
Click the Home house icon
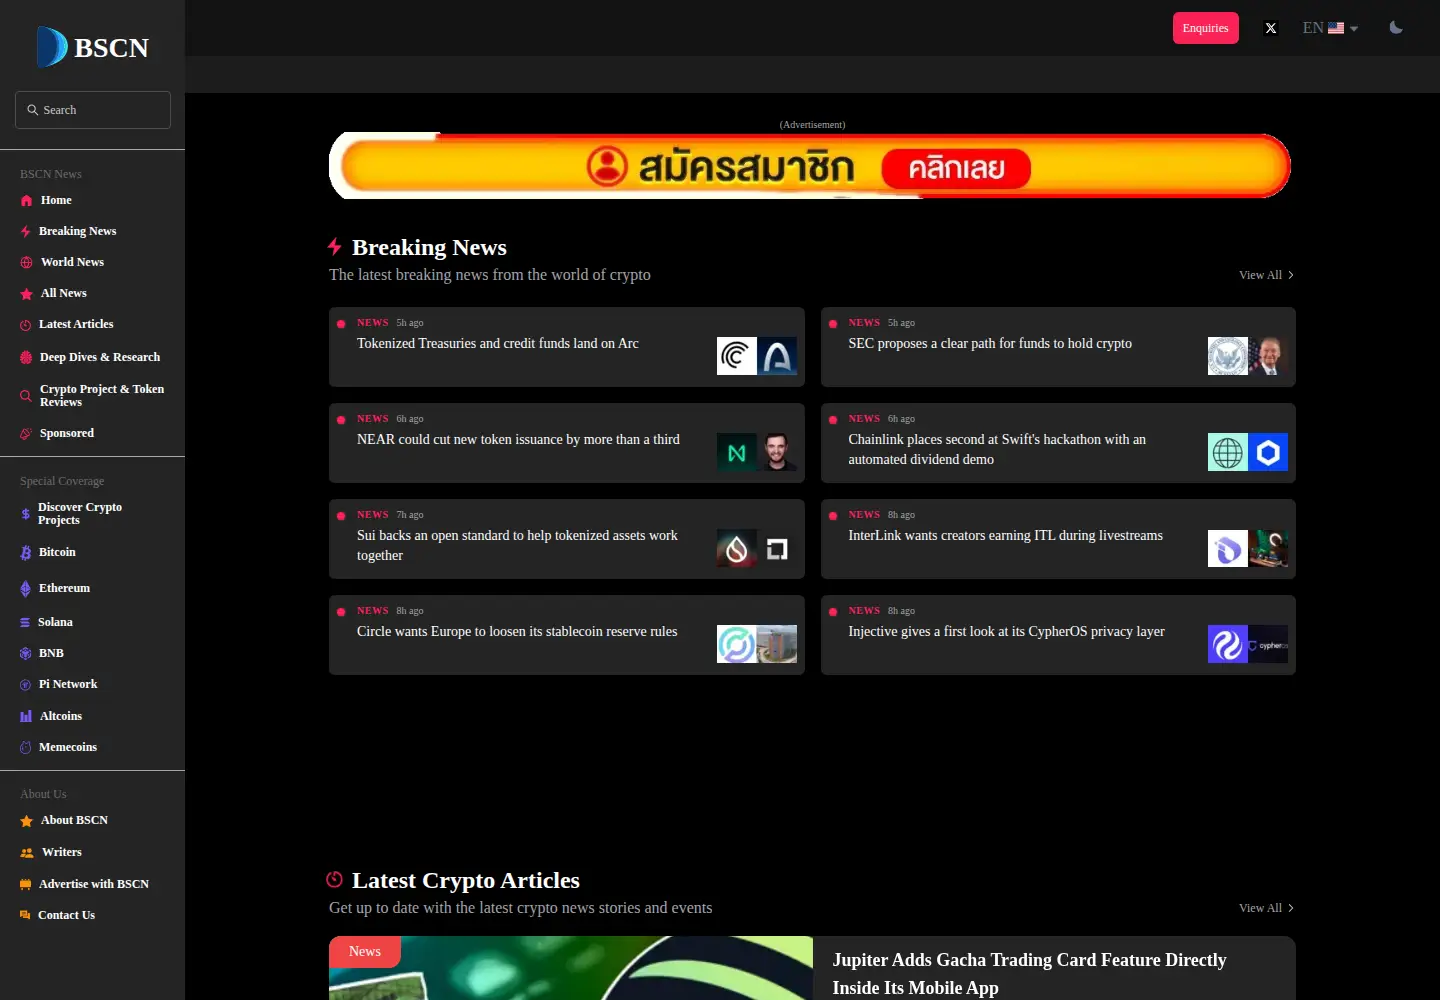27,201
